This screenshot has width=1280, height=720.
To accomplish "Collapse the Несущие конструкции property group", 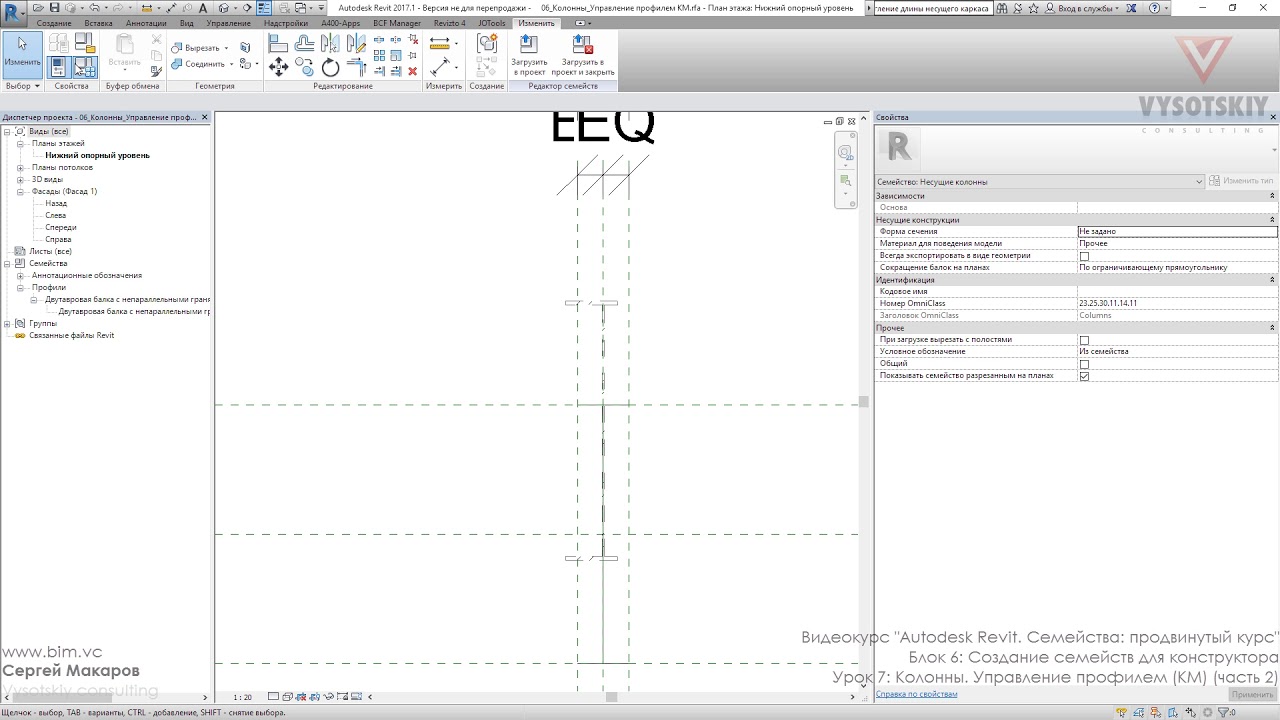I will pyautogui.click(x=1272, y=220).
